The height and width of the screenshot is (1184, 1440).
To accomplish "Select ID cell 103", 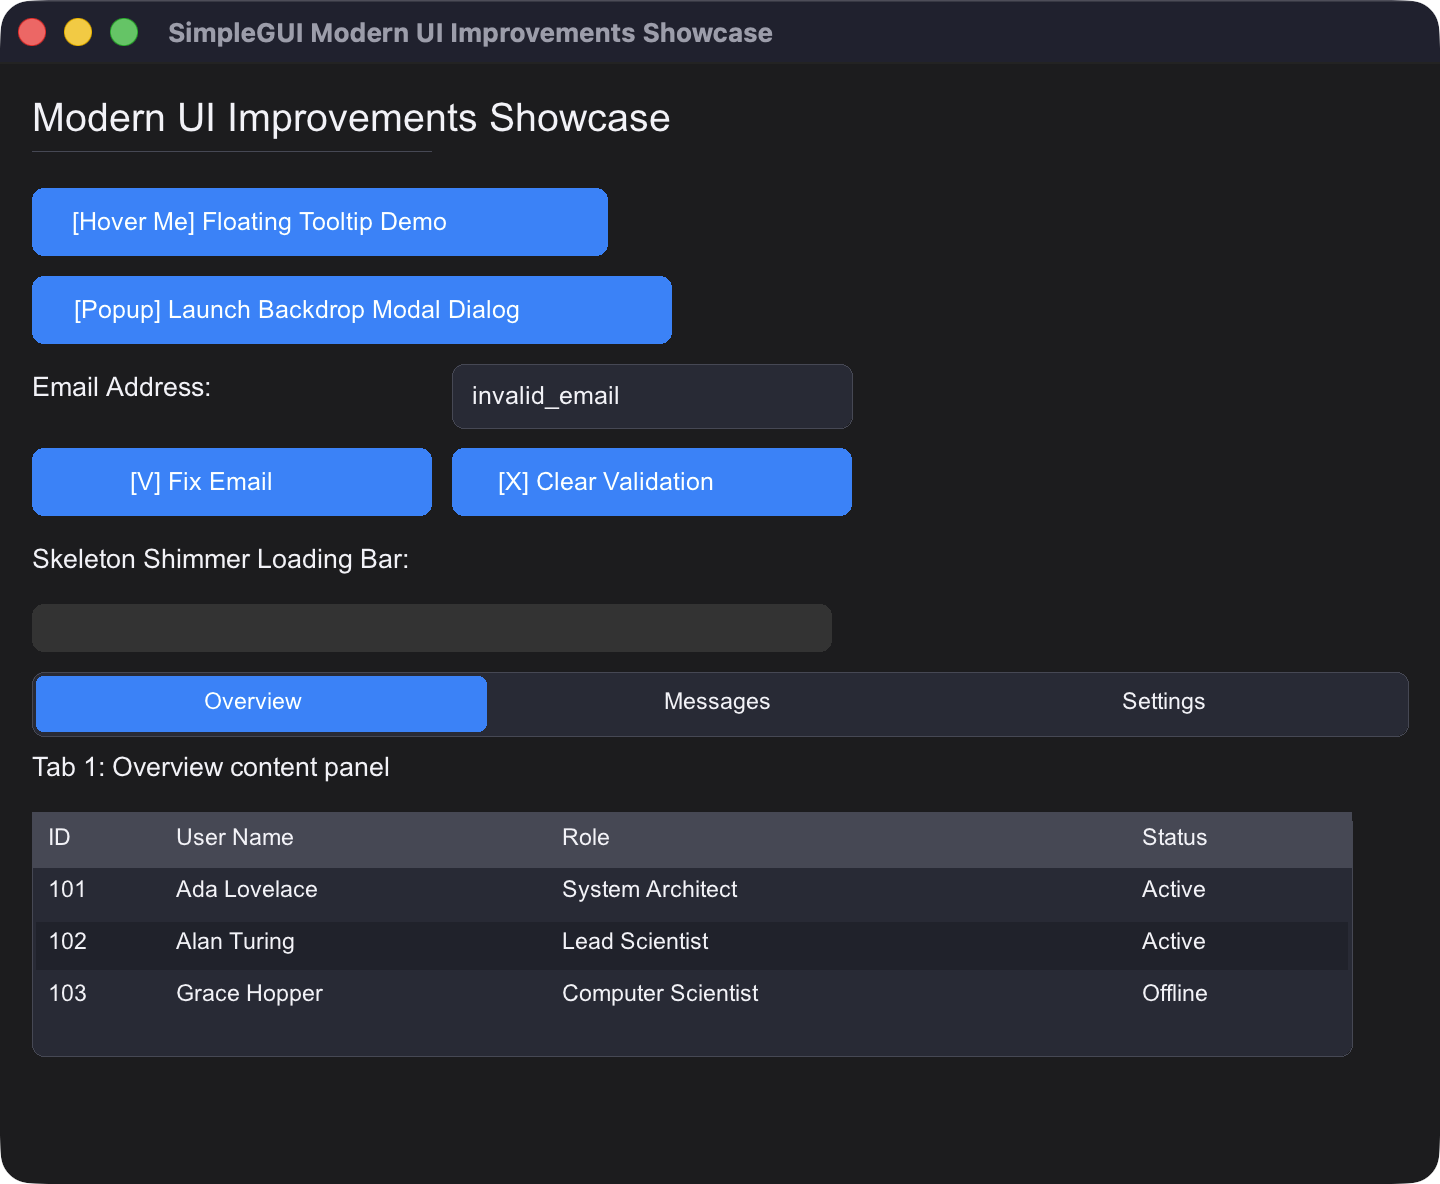I will (67, 994).
